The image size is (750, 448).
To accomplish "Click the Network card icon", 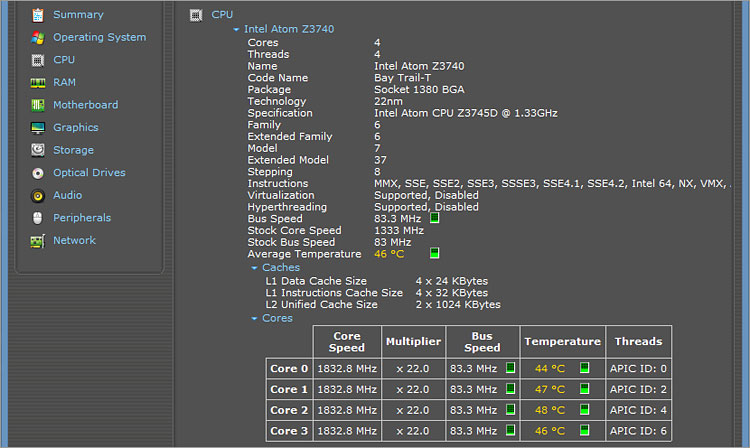I will pyautogui.click(x=38, y=241).
